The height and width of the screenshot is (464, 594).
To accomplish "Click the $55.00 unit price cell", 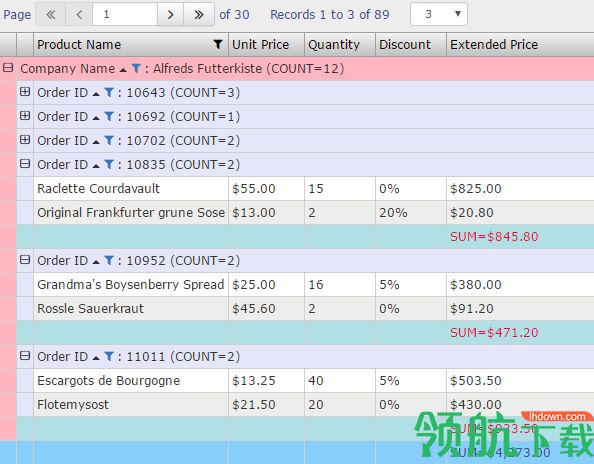I will pos(267,189).
